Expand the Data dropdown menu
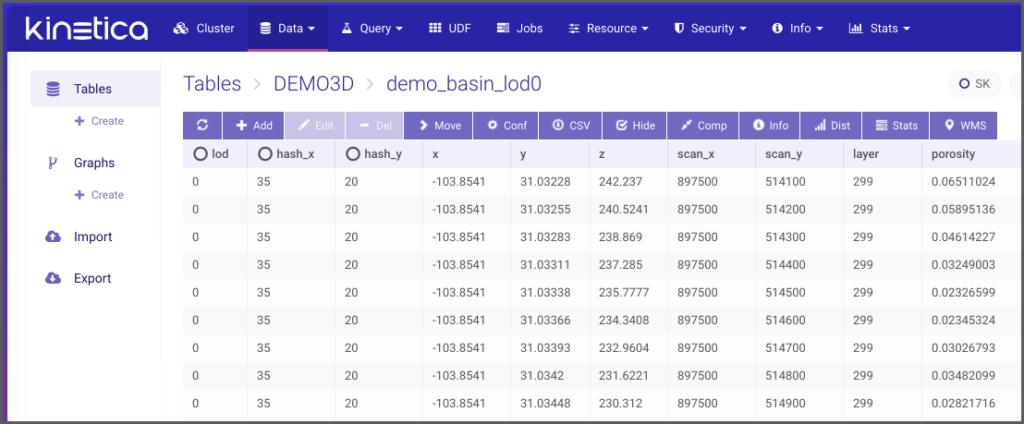The height and width of the screenshot is (424, 1024). click(287, 29)
